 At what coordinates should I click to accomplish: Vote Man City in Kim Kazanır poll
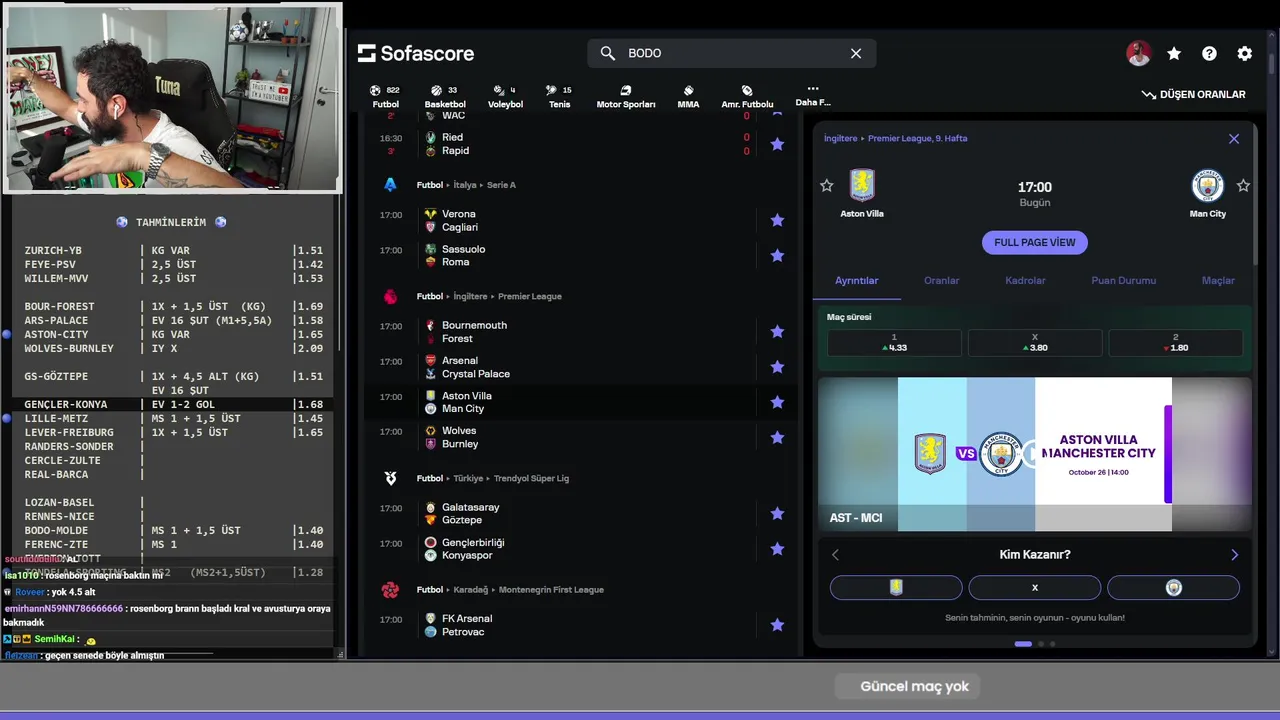[1173, 588]
